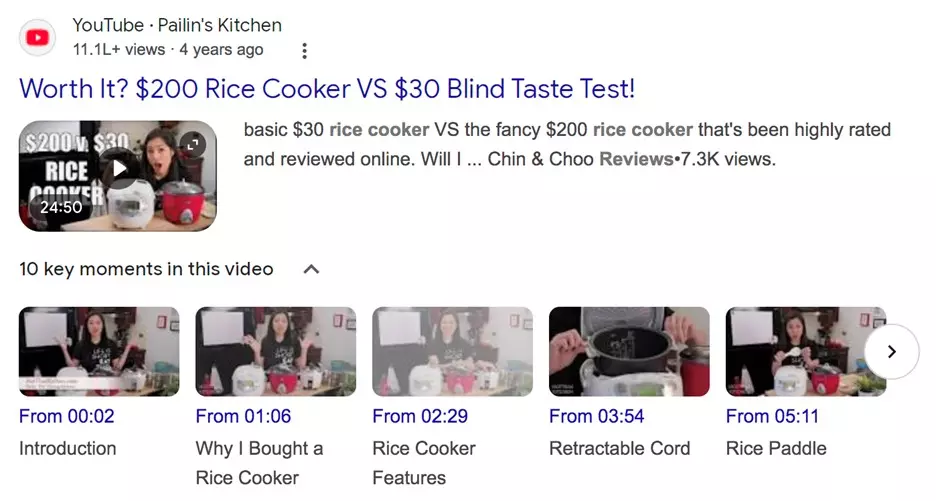Click 10 key moments in this video label
936x501 pixels.
click(x=146, y=269)
